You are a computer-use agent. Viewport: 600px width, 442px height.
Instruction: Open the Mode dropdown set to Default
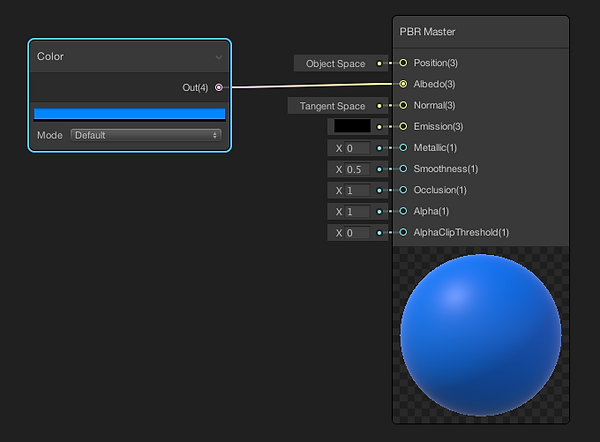(146, 135)
